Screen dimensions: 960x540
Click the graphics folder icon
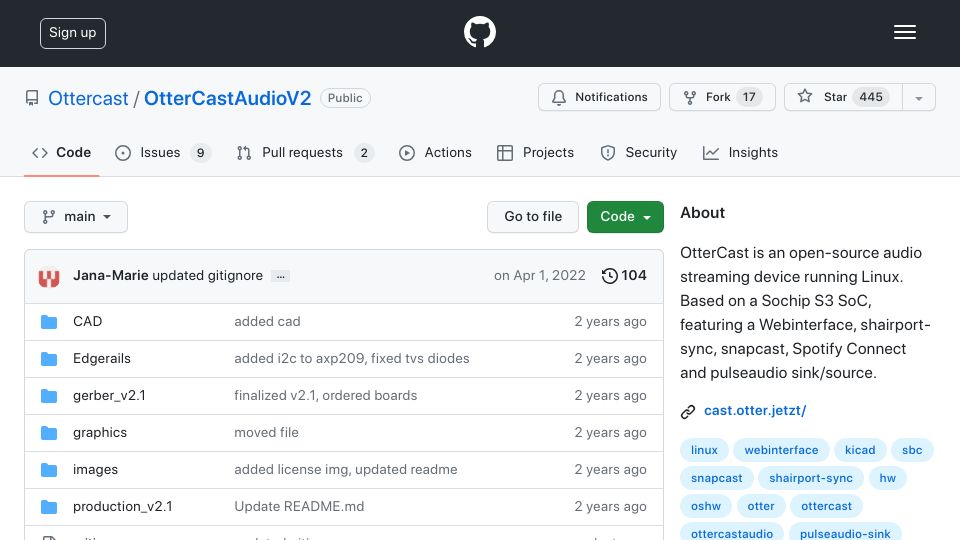point(49,433)
